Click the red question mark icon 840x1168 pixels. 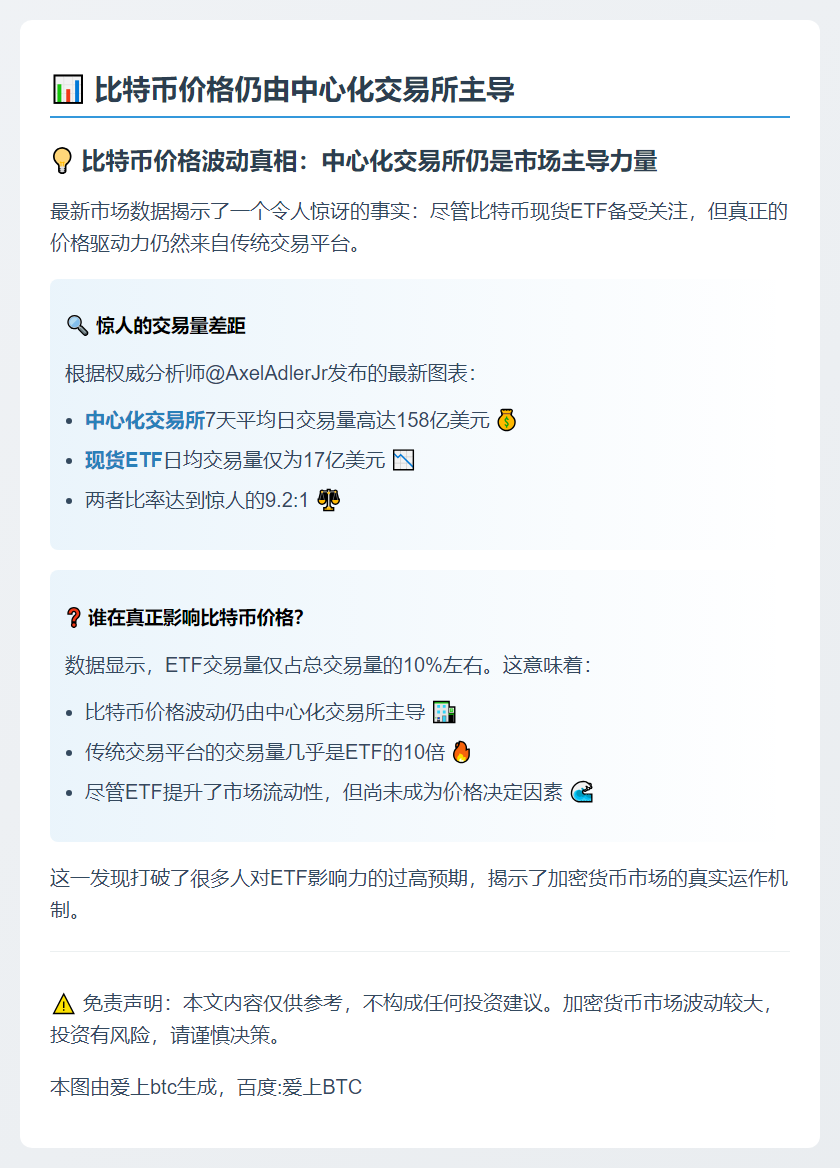pos(73,618)
